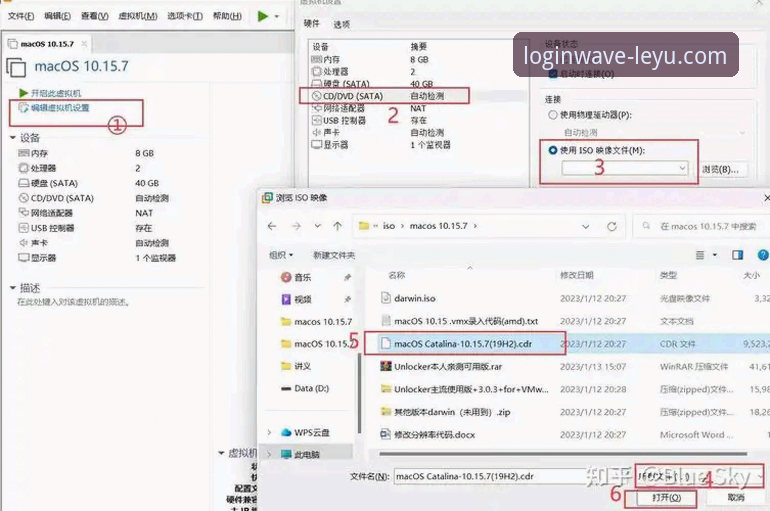Image resolution: width=770 pixels, height=511 pixels.
Task: Open 视频 in navigation pane
Action: click(302, 299)
